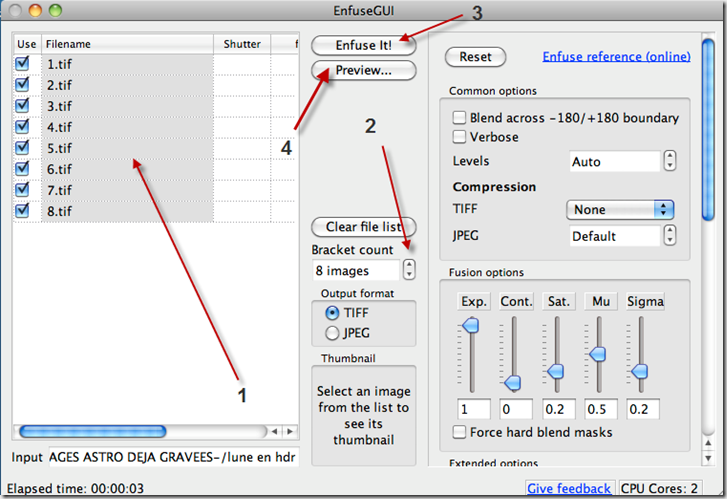Click the Cont. label button

click(516, 301)
